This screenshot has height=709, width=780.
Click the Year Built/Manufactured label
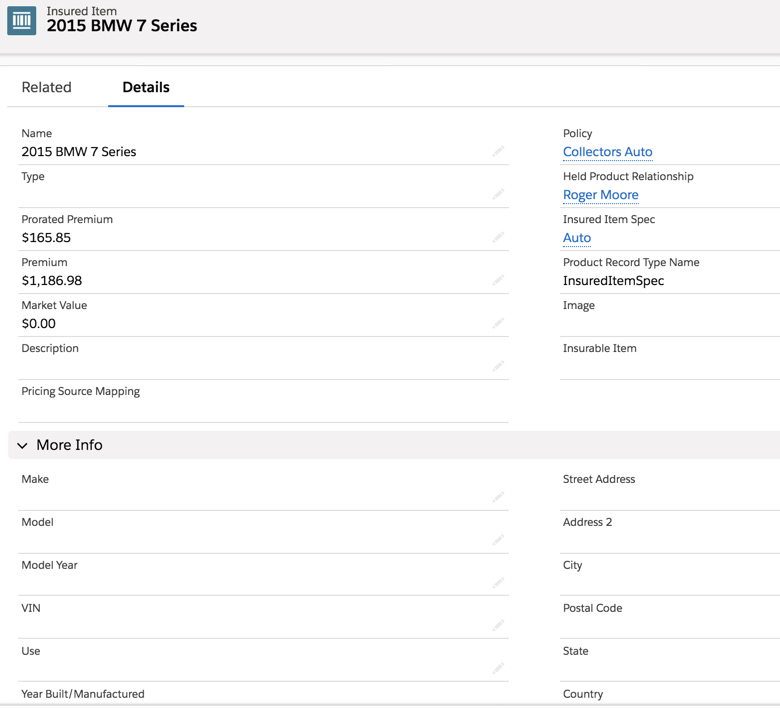click(x=83, y=694)
